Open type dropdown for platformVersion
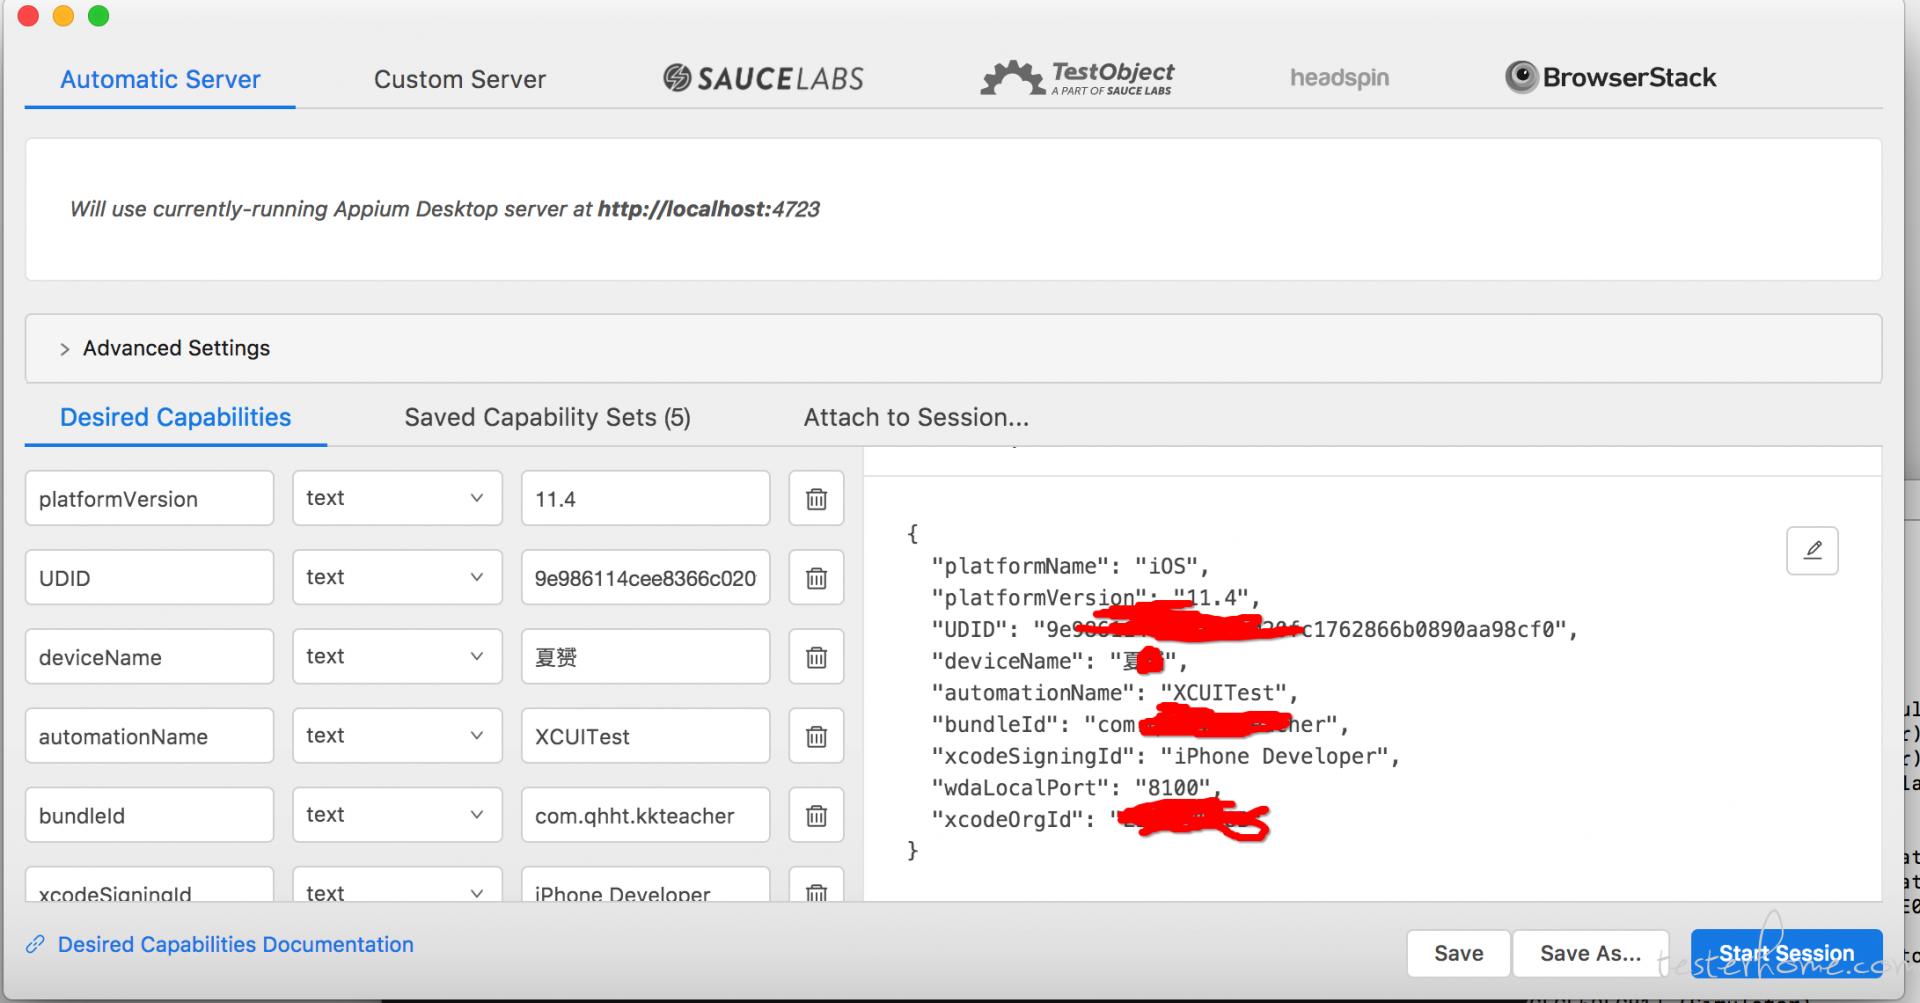The height and width of the screenshot is (1003, 1920). tap(397, 498)
